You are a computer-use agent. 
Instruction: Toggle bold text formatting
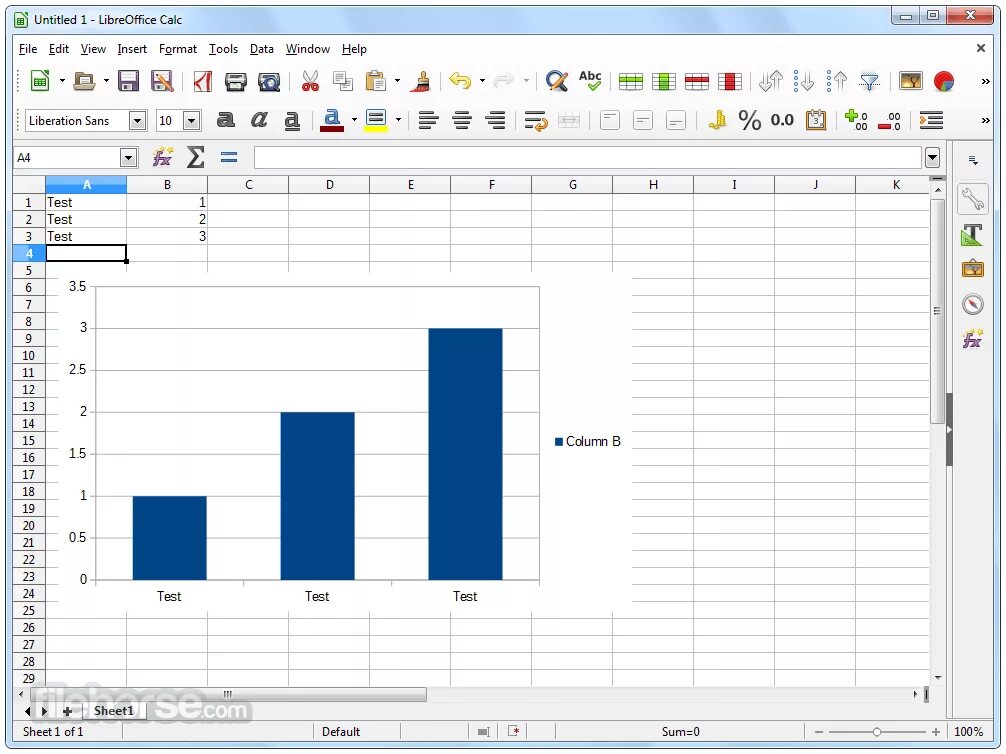pos(226,120)
